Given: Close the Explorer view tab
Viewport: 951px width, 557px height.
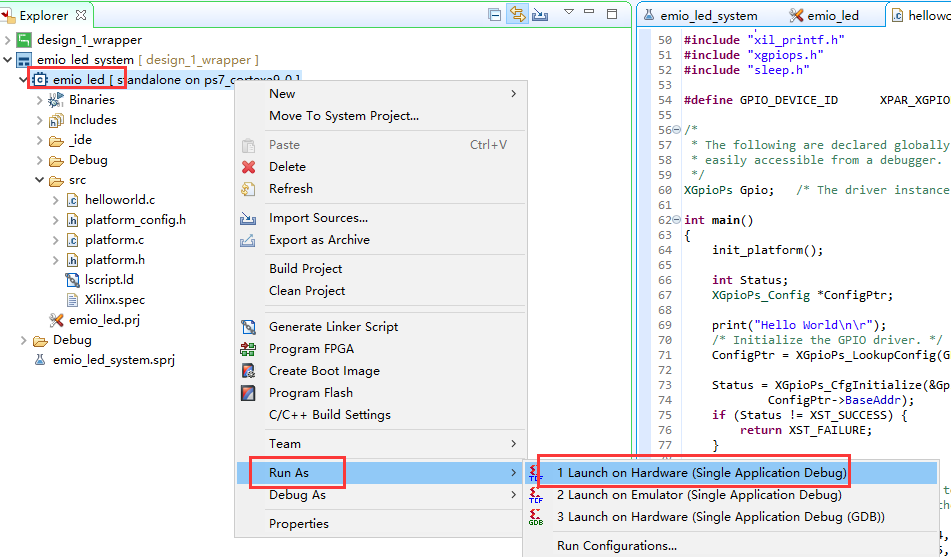Looking at the screenshot, I should 81,15.
